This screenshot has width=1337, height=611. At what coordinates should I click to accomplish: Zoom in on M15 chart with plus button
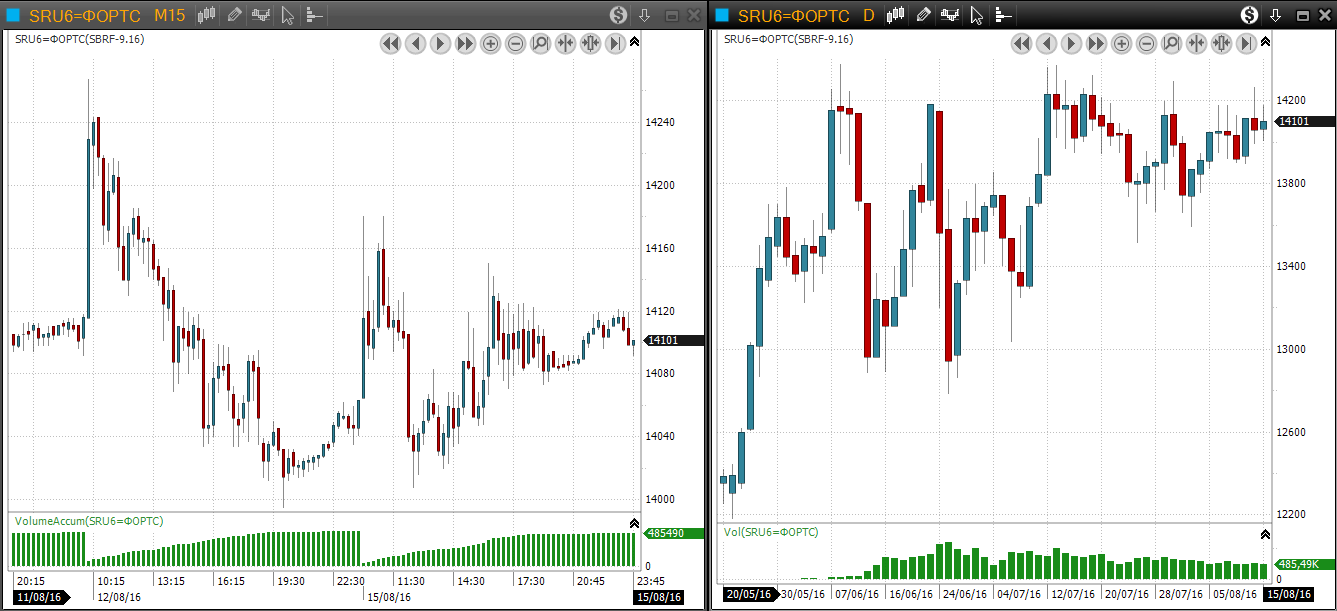pyautogui.click(x=490, y=44)
